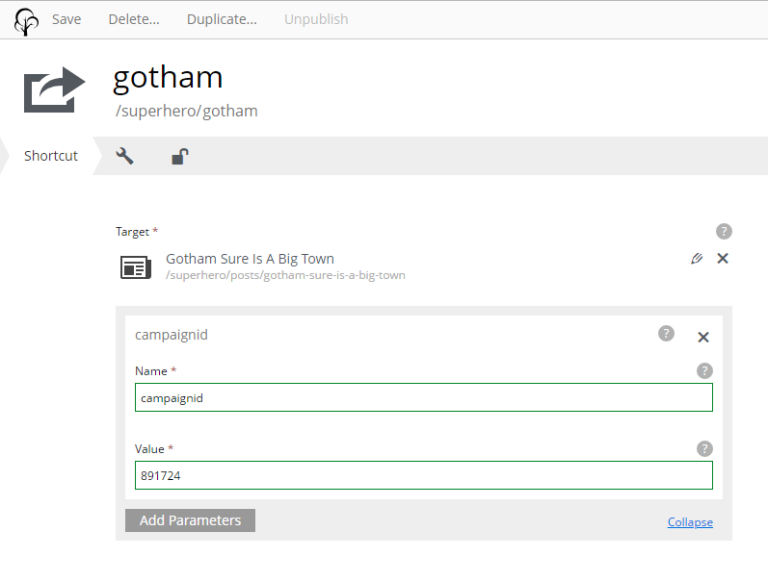This screenshot has width=768, height=582.
Task: Open the wrench settings step
Action: point(125,156)
